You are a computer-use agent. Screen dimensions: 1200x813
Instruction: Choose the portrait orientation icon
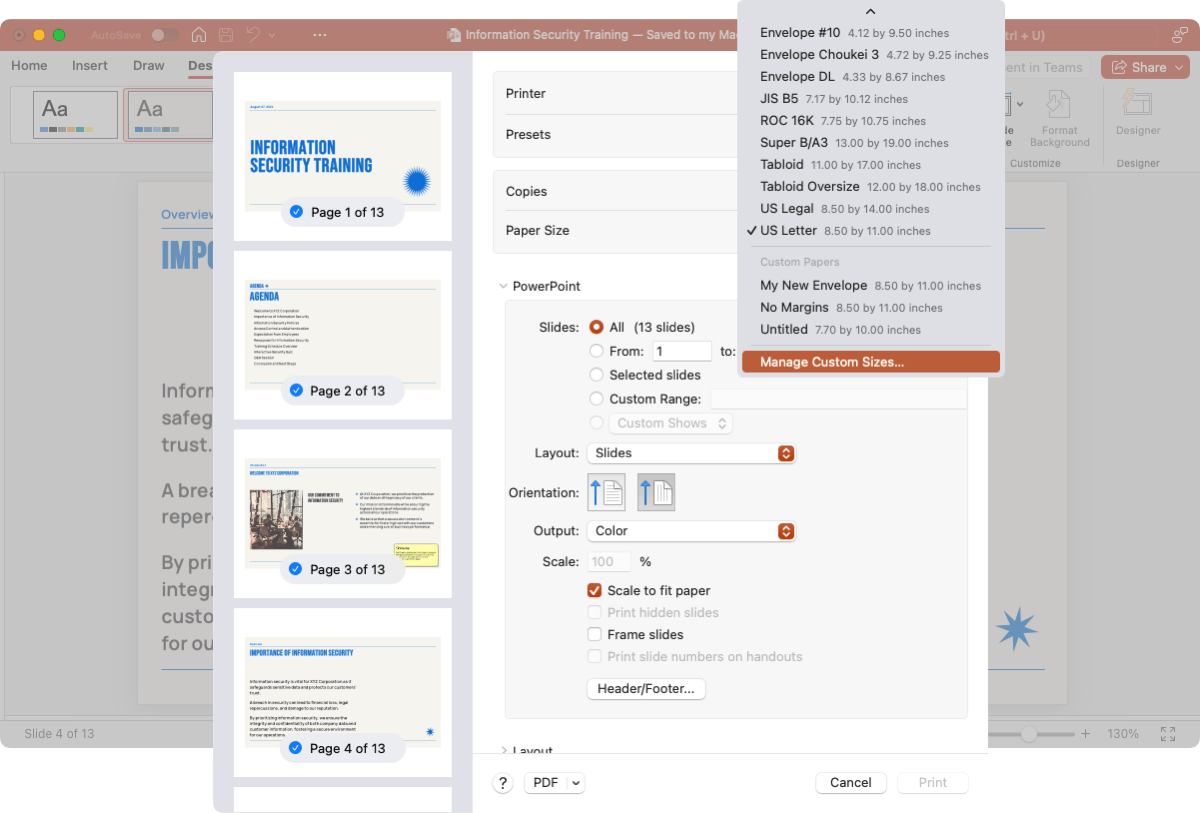point(606,492)
